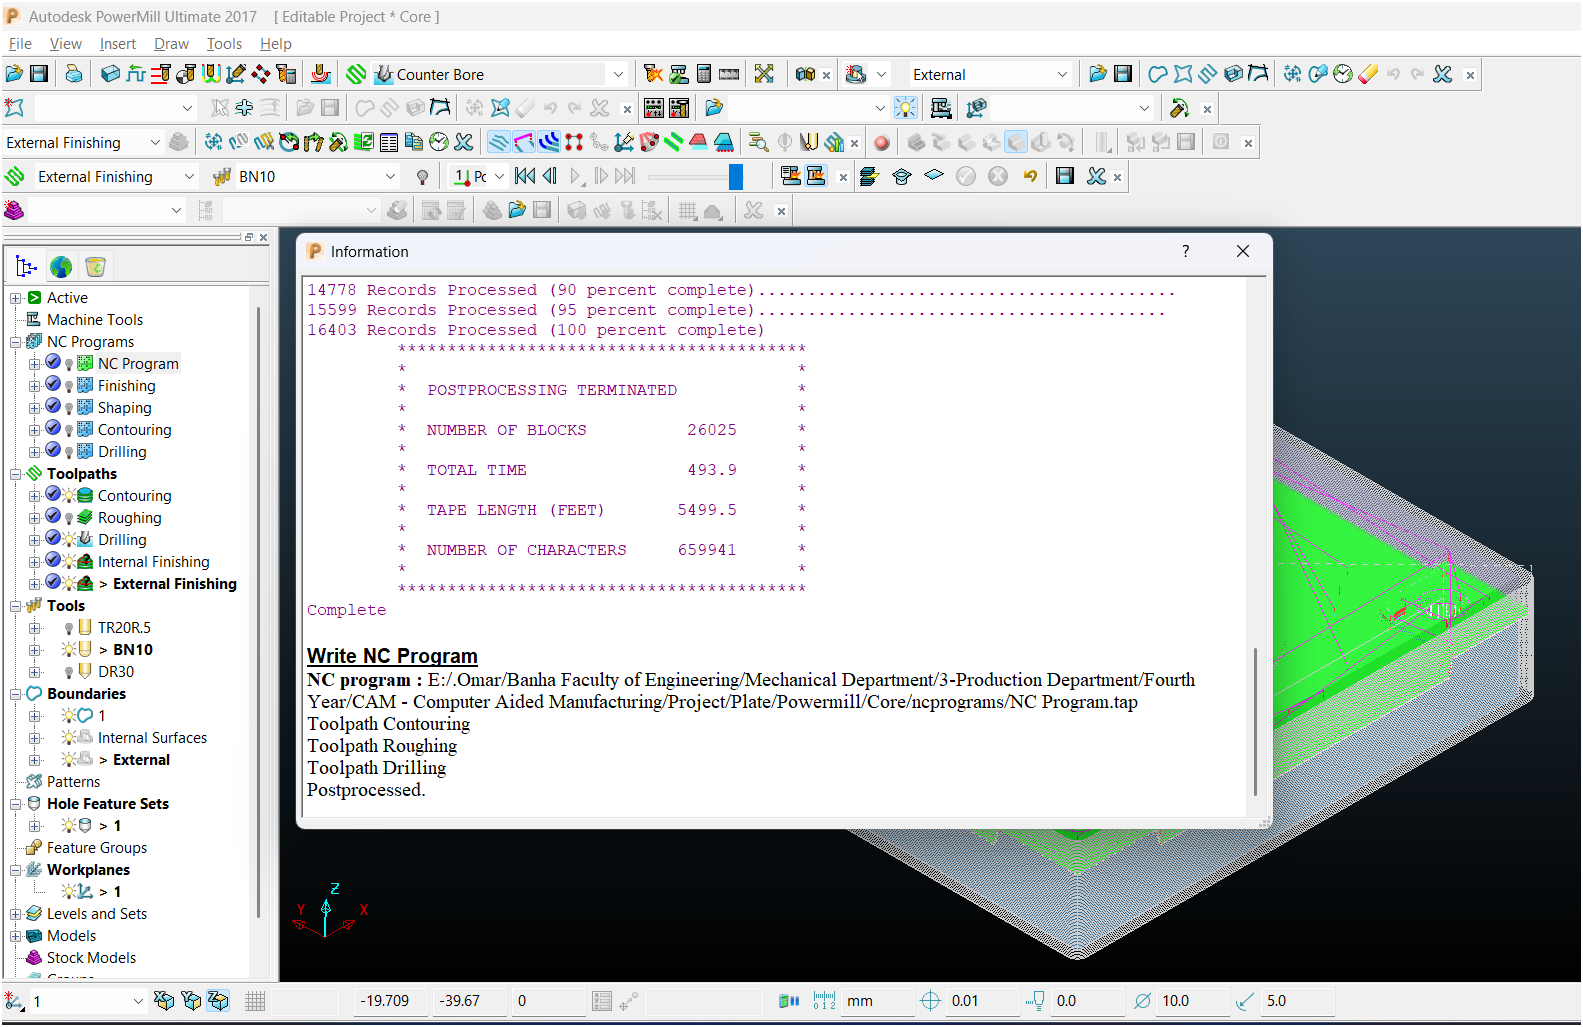
Task: Collapse the NC Programs tree node
Action: (x=16, y=342)
